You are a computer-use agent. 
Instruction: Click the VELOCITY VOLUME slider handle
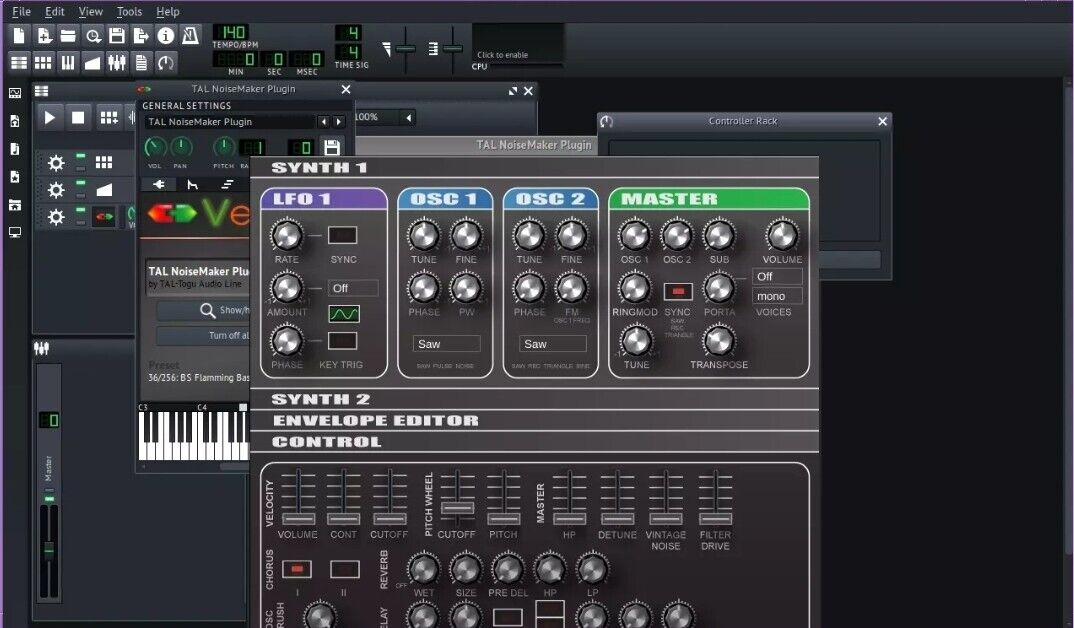(298, 518)
